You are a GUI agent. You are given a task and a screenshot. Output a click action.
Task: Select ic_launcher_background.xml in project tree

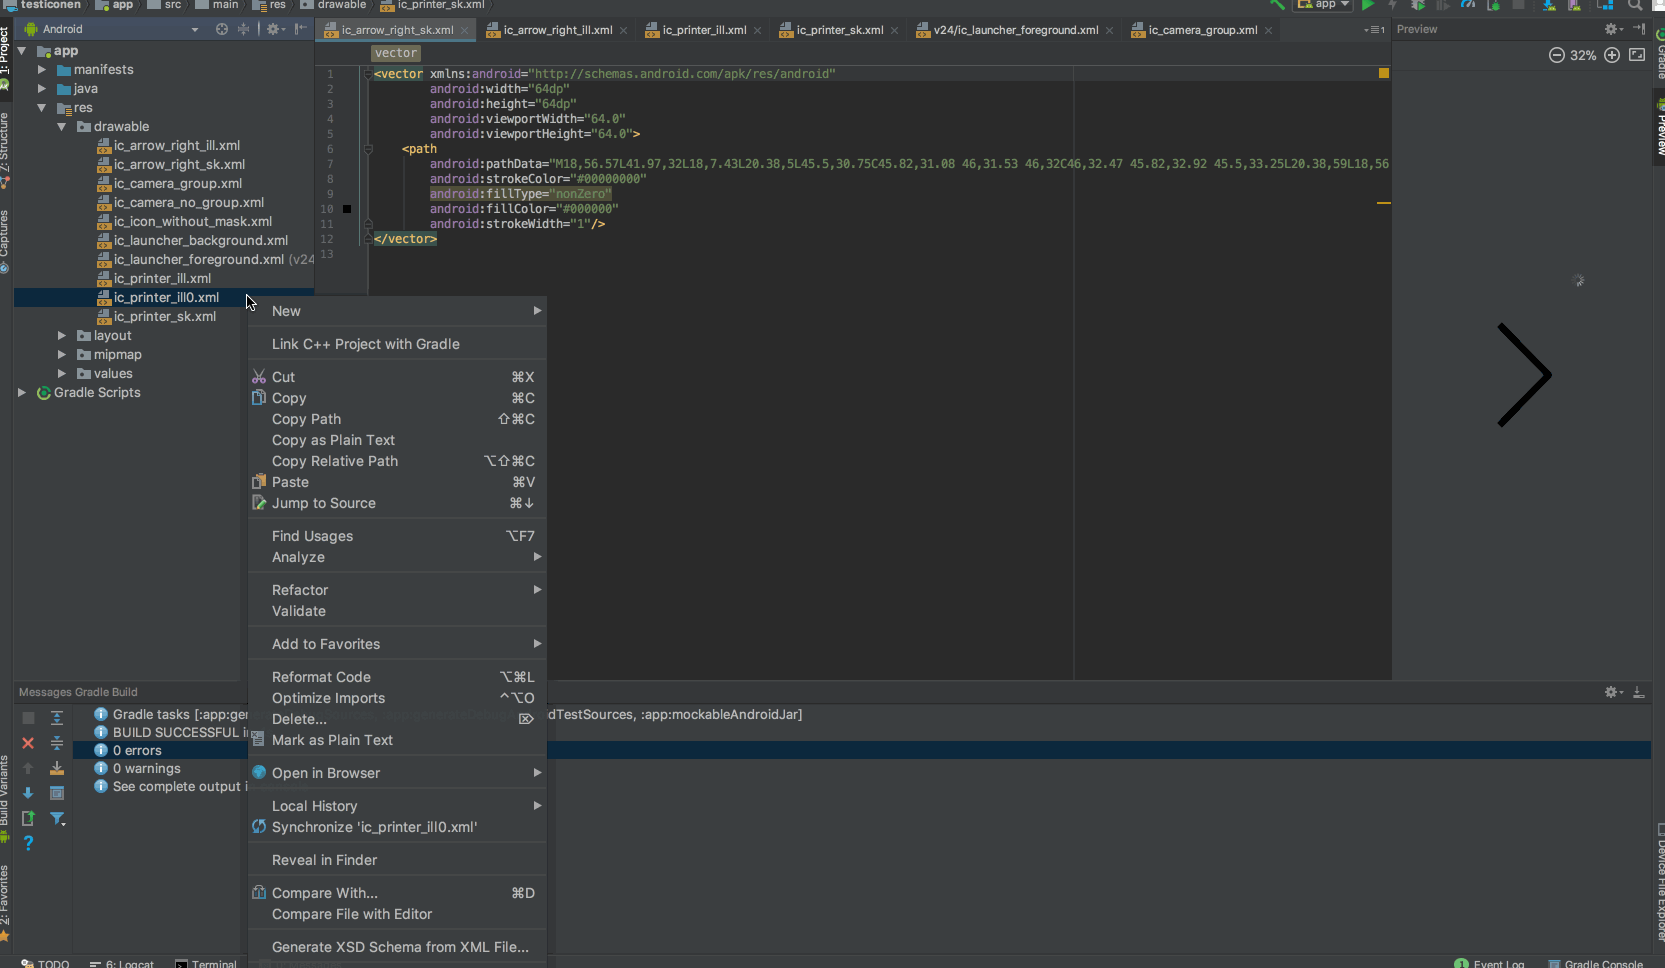(200, 241)
